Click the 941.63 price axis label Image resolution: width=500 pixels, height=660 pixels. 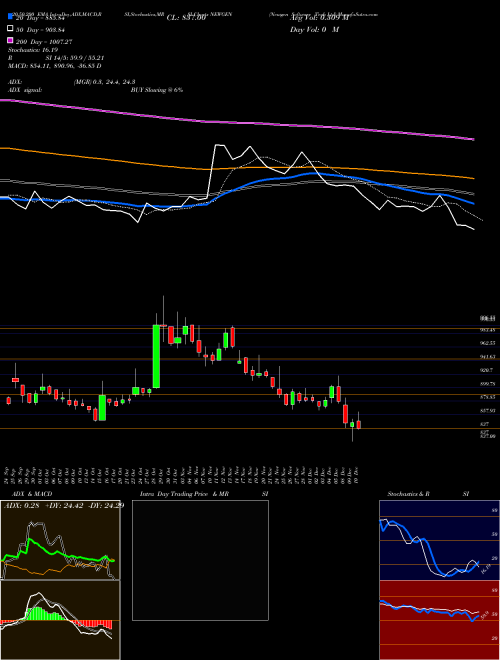487,357
